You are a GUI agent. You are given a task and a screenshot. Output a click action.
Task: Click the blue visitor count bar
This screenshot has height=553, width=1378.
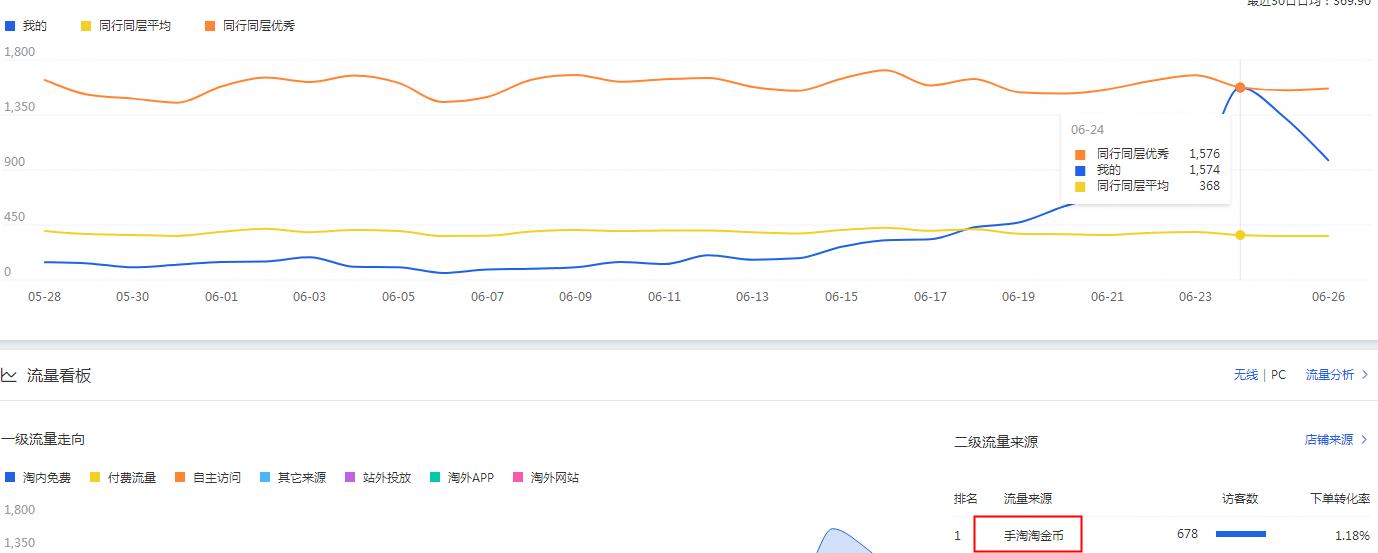coord(1240,534)
